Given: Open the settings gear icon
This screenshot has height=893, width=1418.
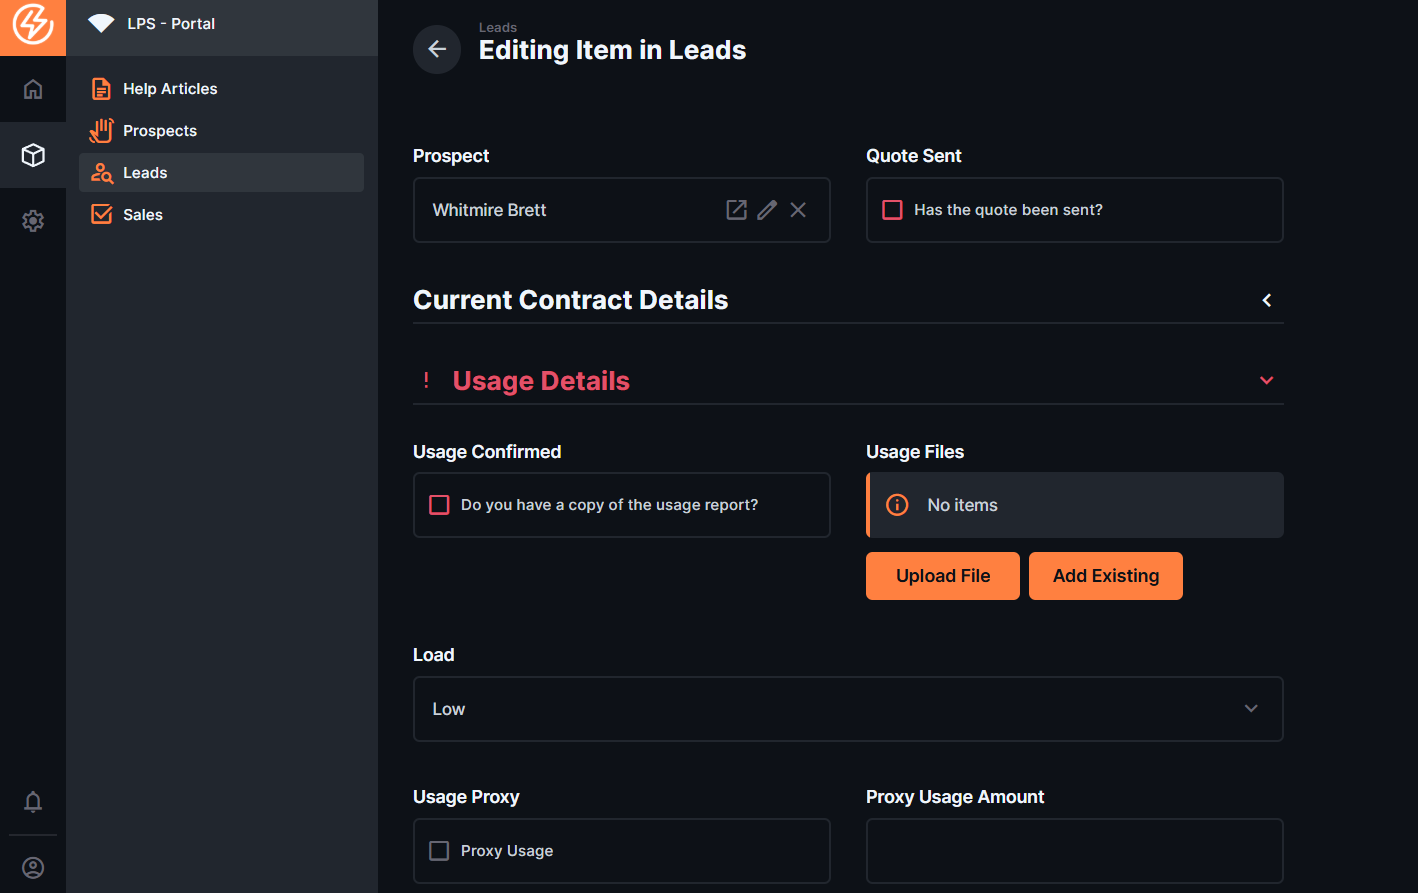Looking at the screenshot, I should (33, 221).
